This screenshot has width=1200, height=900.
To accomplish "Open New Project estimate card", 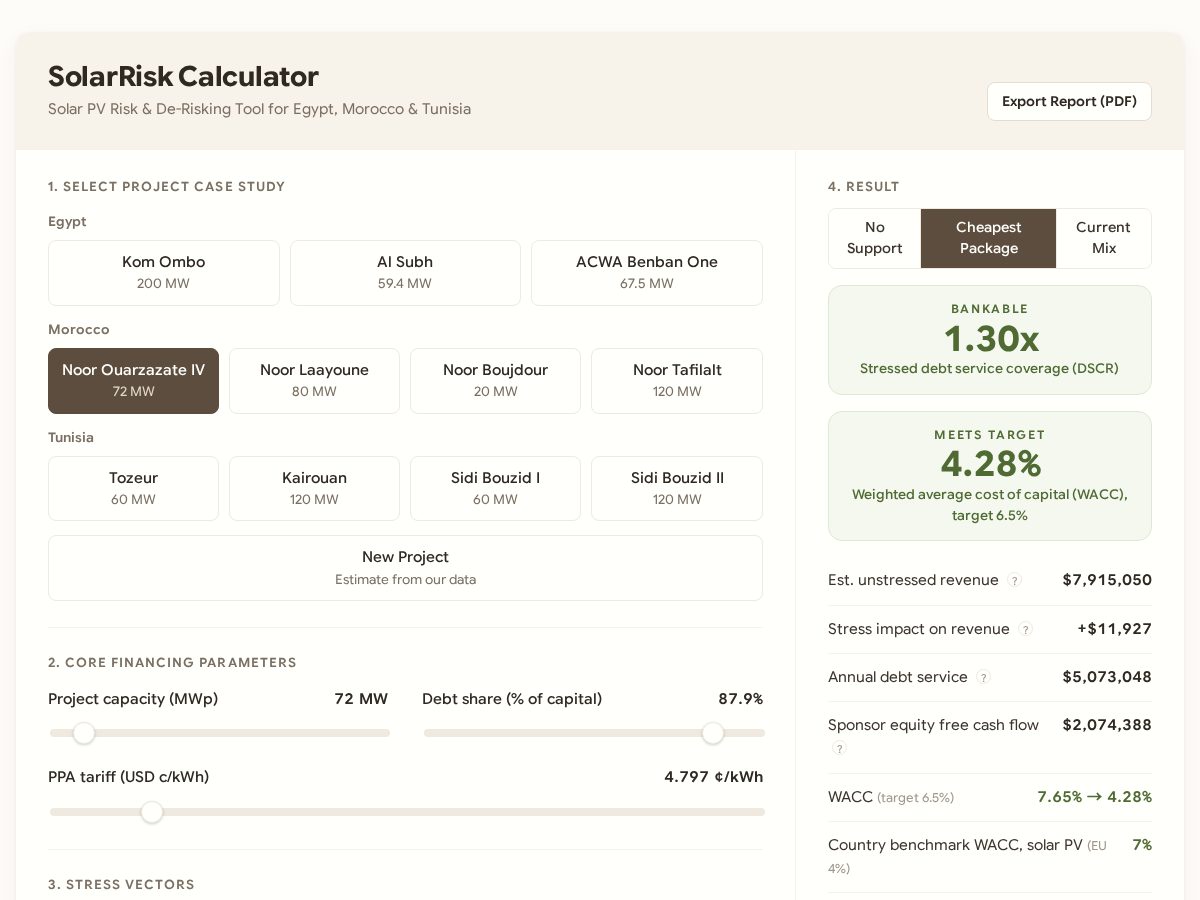I will click(405, 568).
